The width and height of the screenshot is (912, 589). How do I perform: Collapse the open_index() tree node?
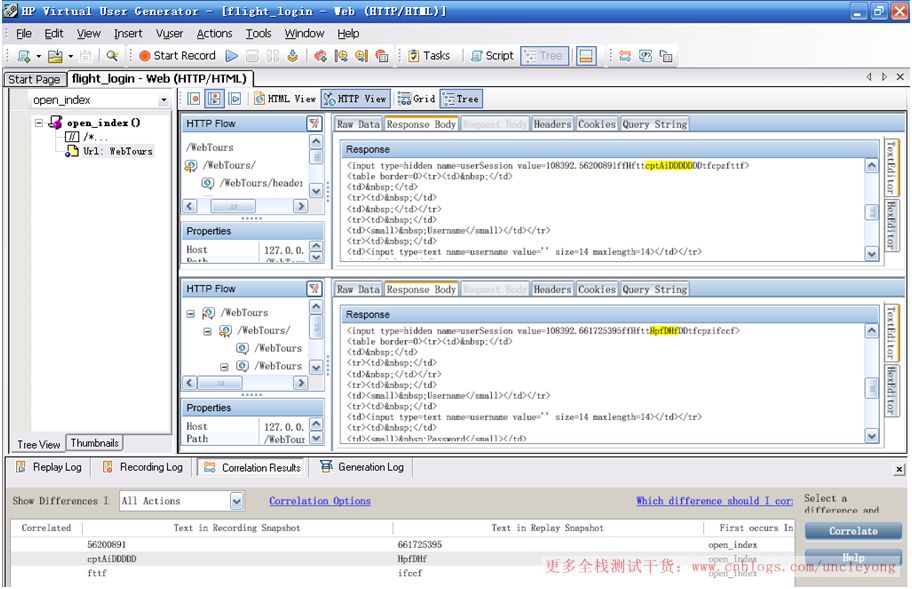(x=38, y=123)
